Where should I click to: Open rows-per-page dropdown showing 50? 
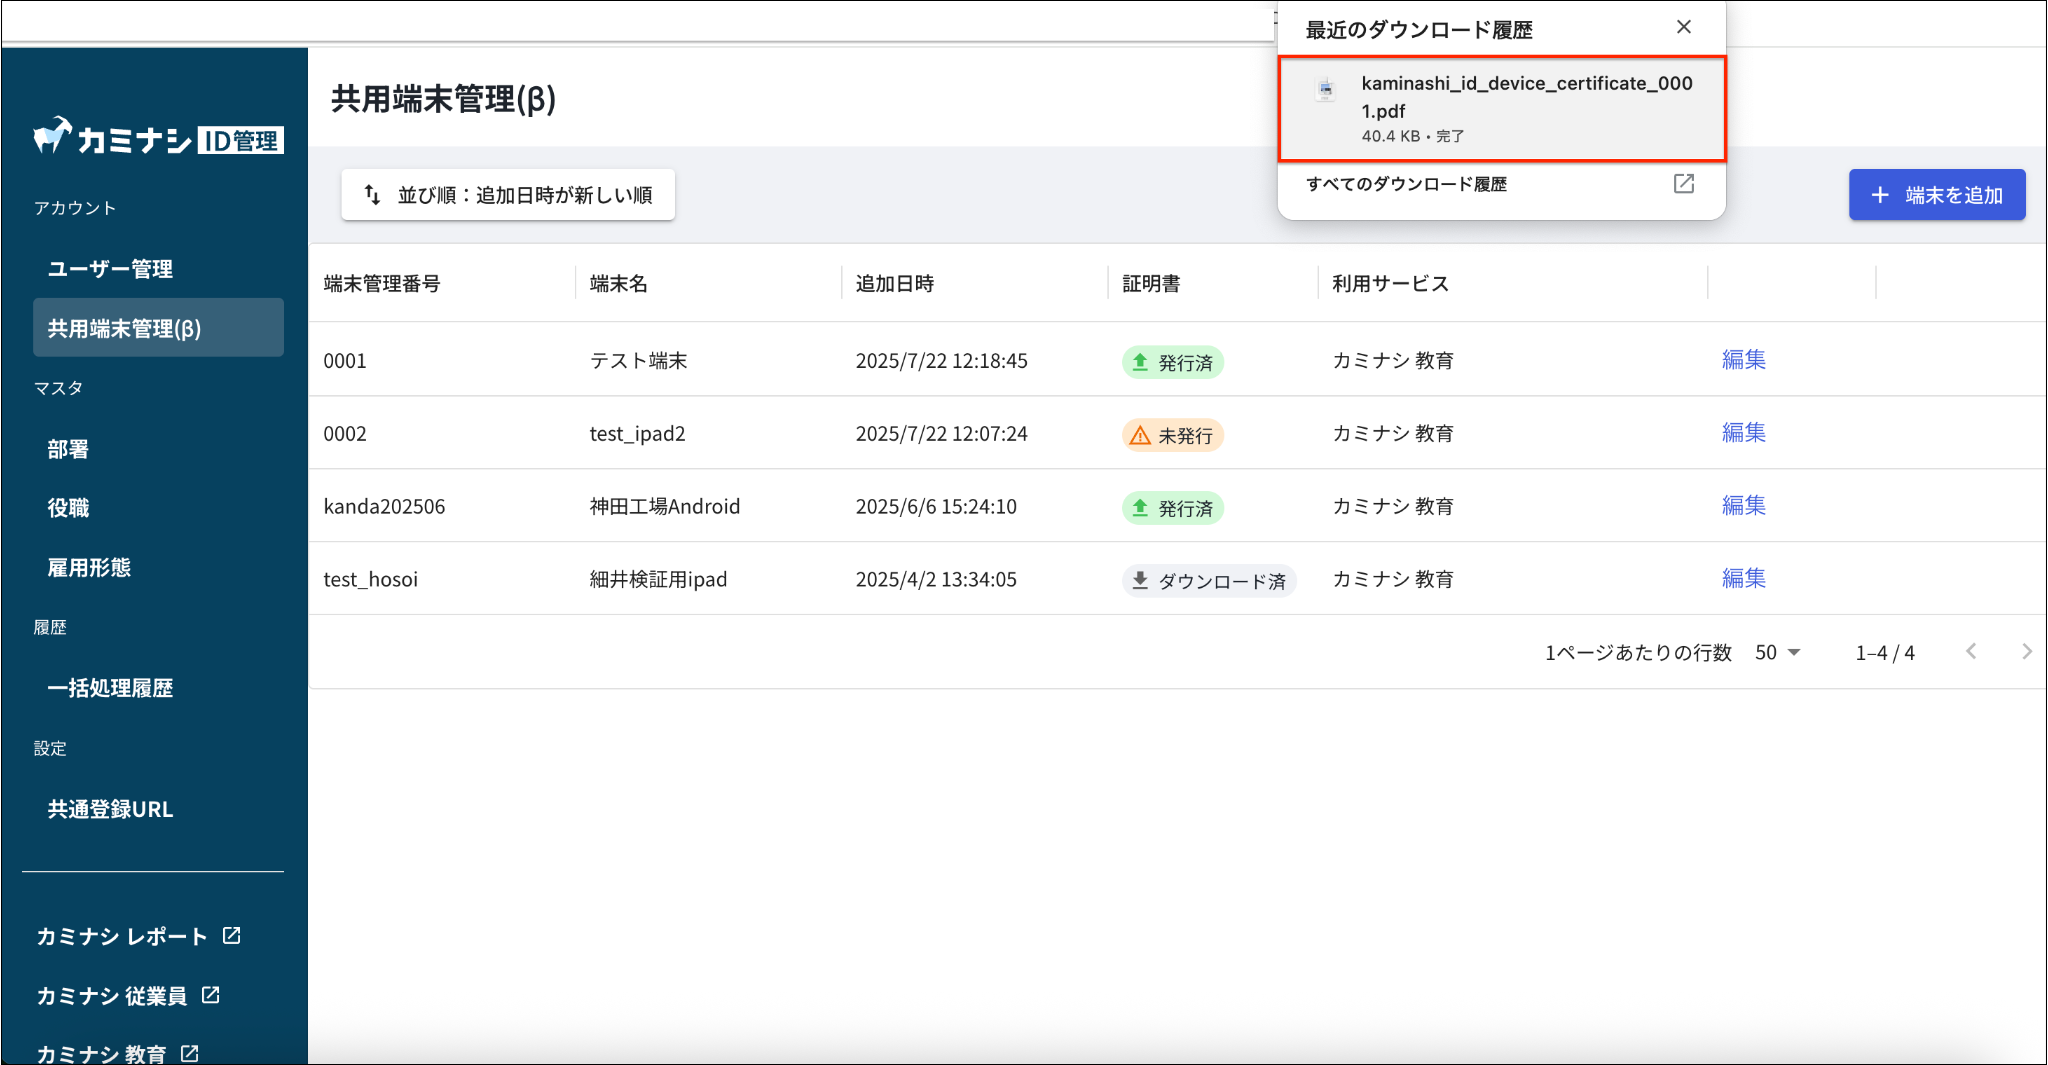(1778, 653)
